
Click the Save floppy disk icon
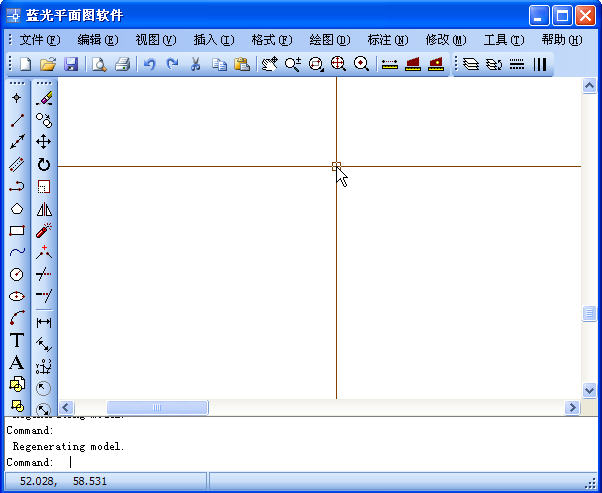[71, 64]
